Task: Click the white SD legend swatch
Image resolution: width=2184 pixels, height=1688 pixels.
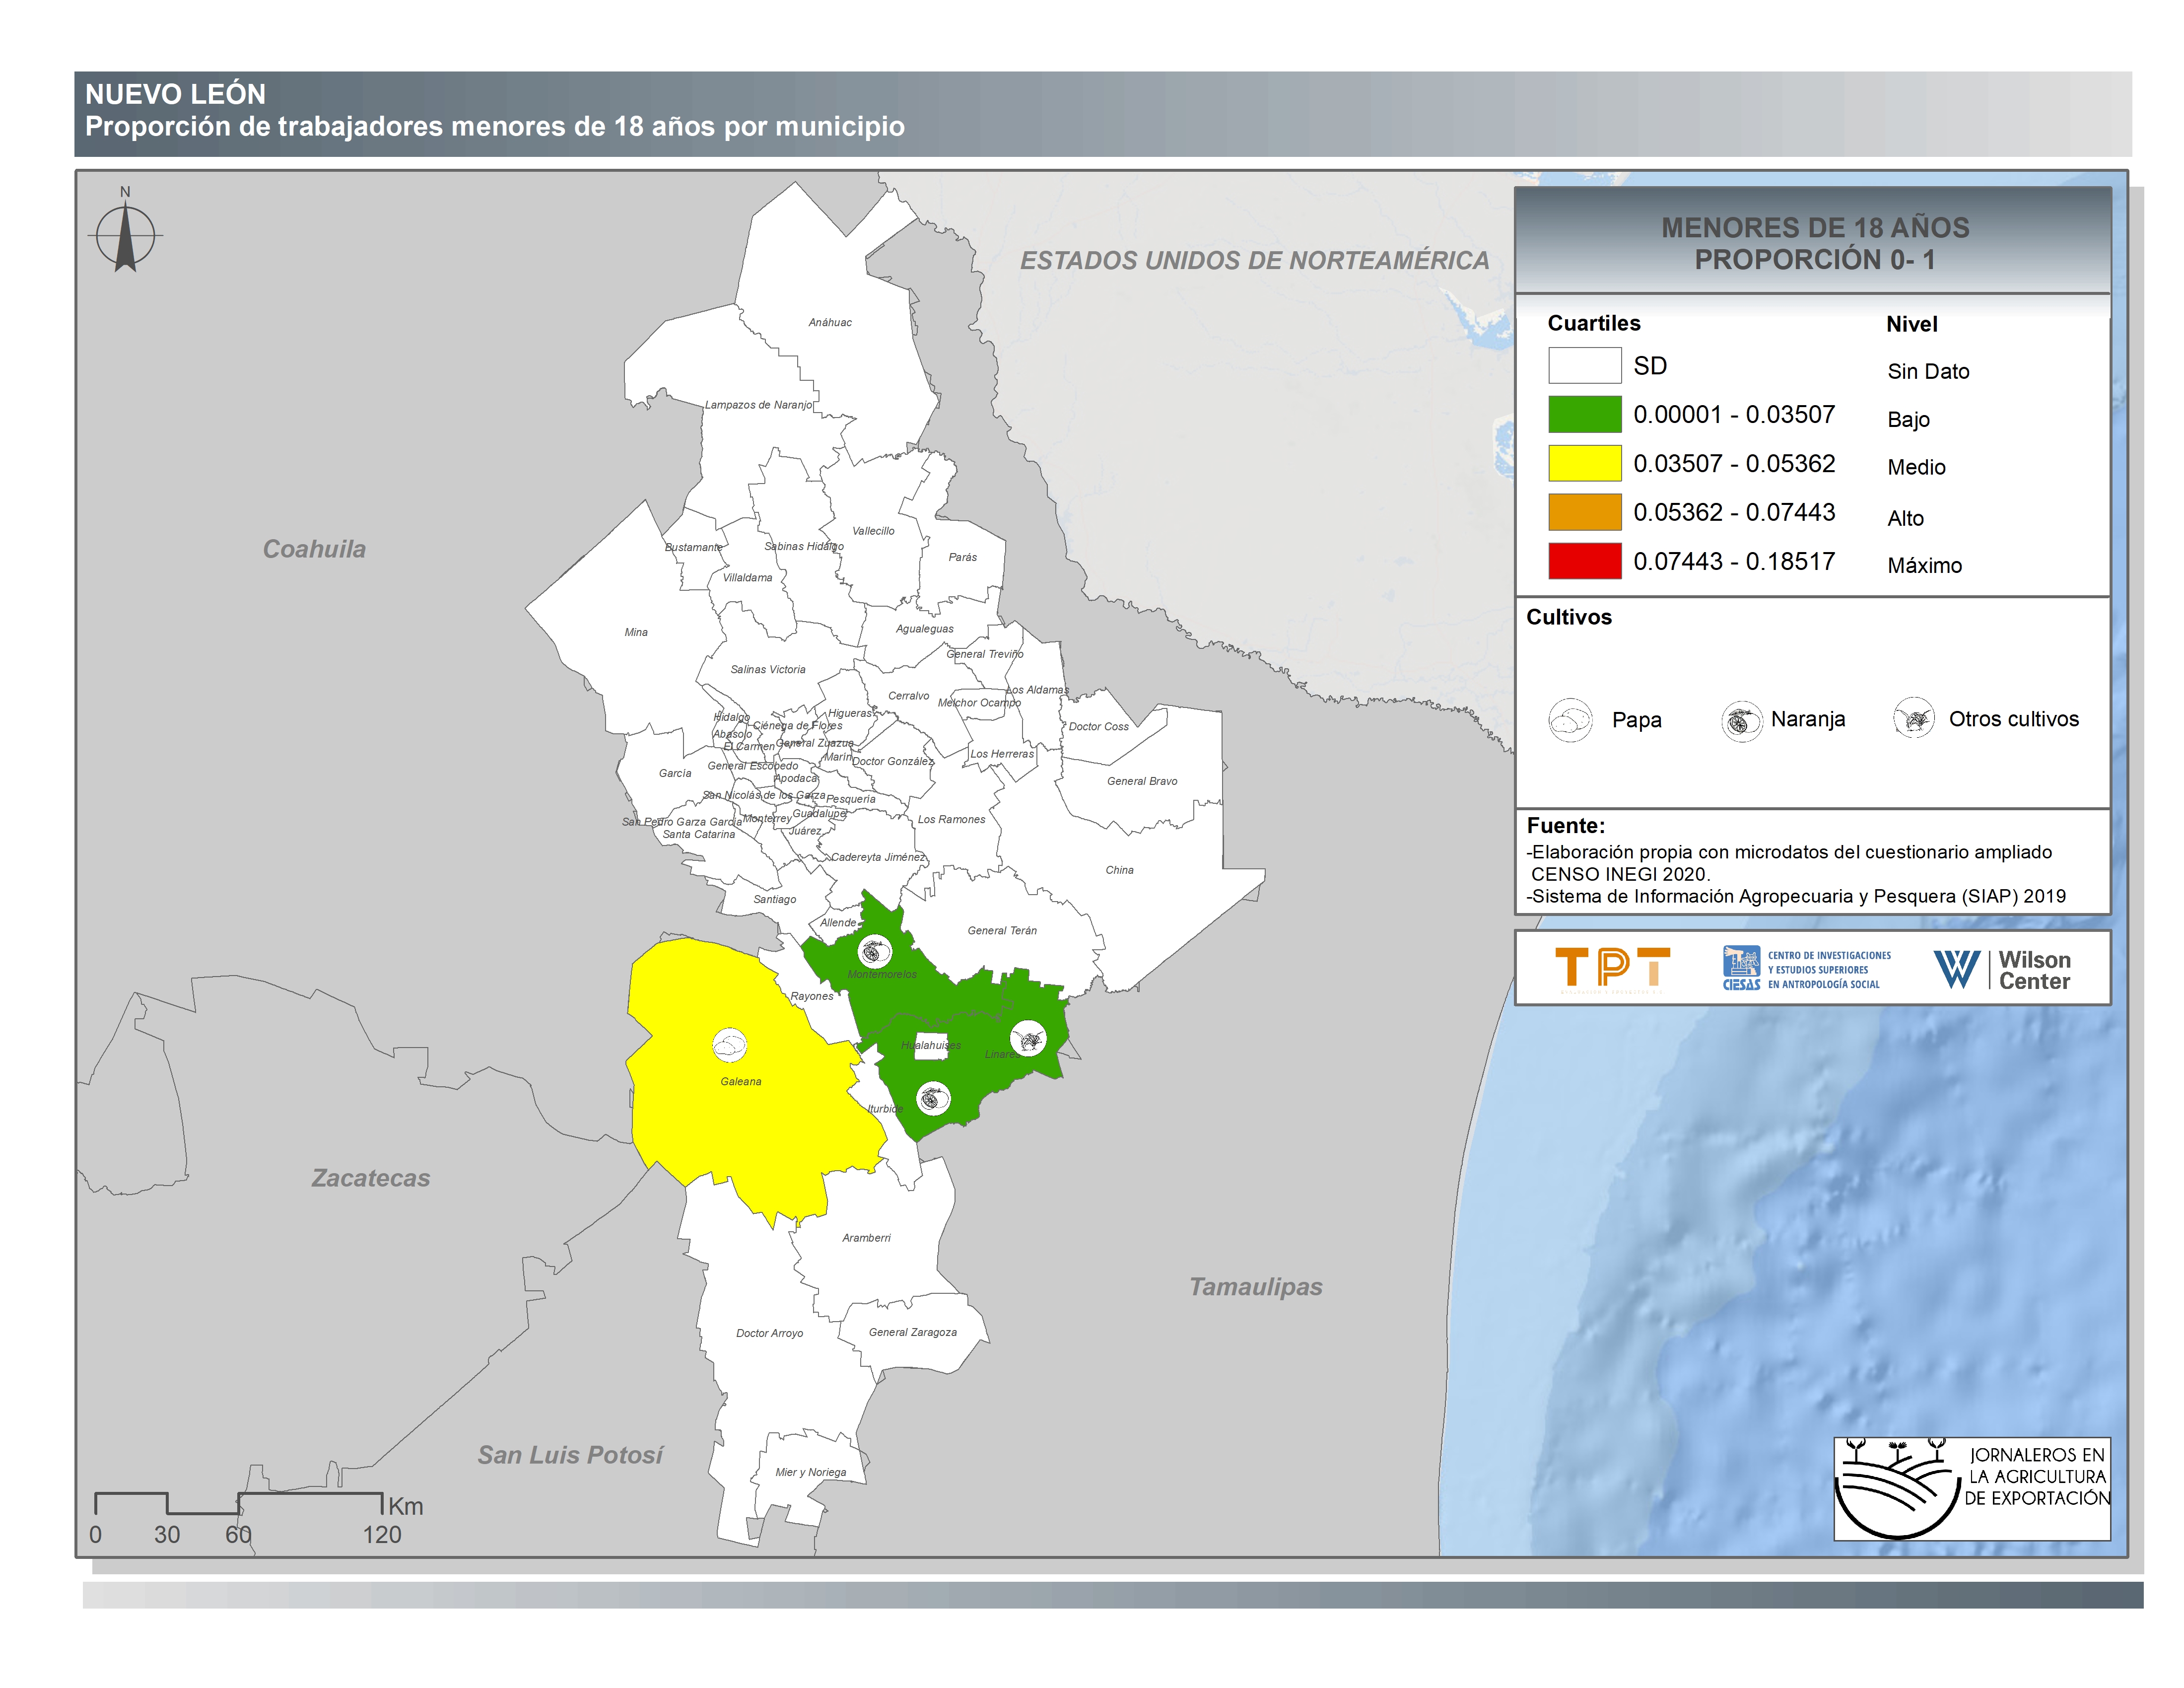Action: (x=1584, y=365)
